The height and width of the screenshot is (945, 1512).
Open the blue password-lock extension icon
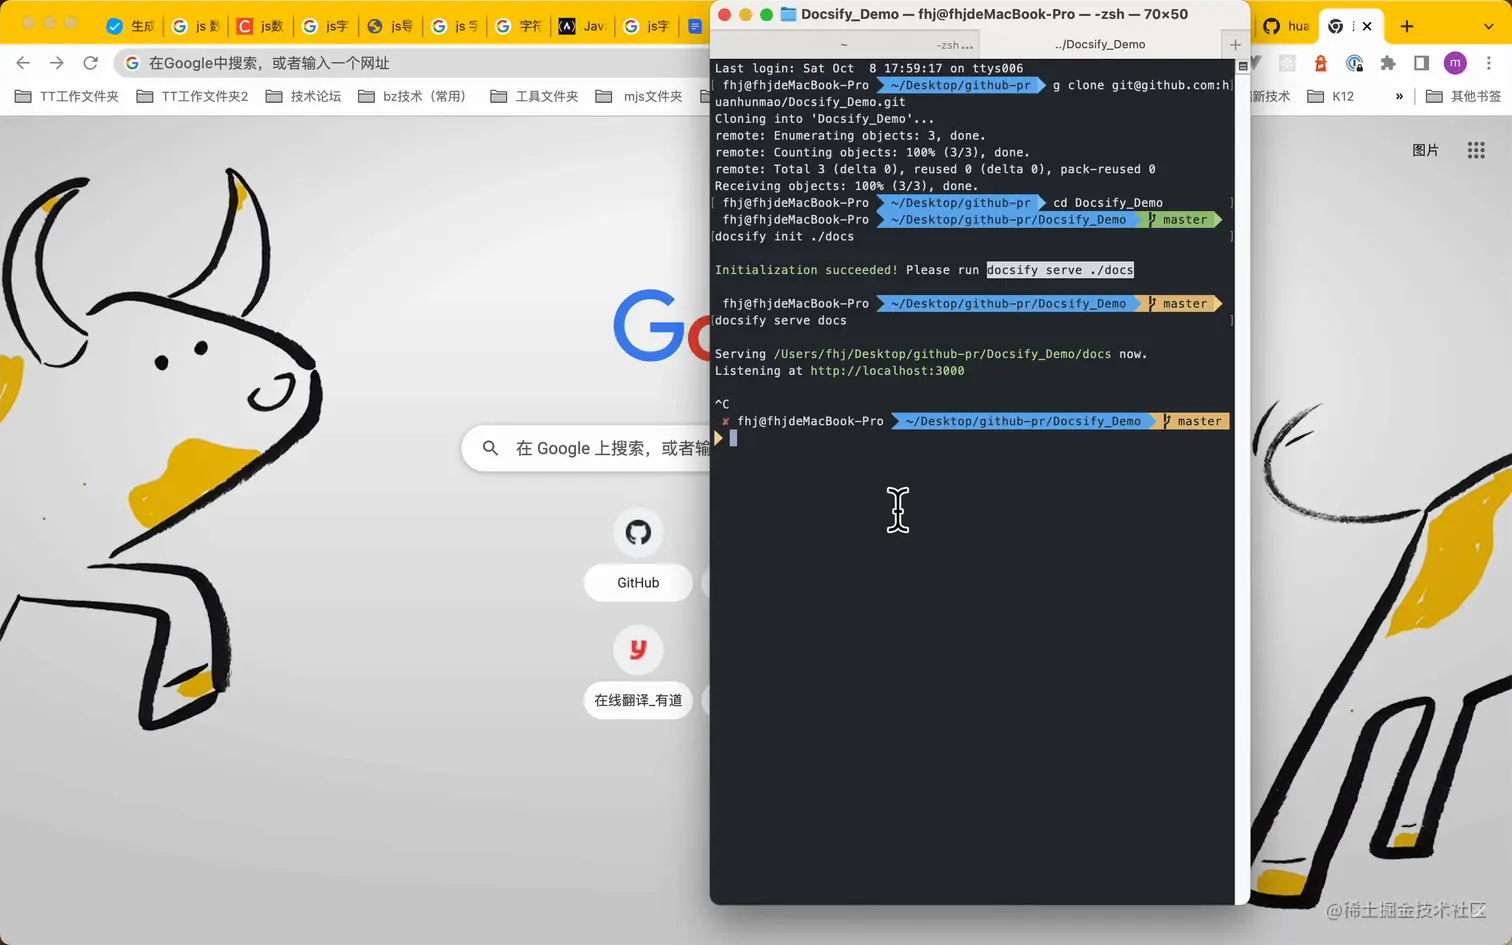[x=1354, y=63]
